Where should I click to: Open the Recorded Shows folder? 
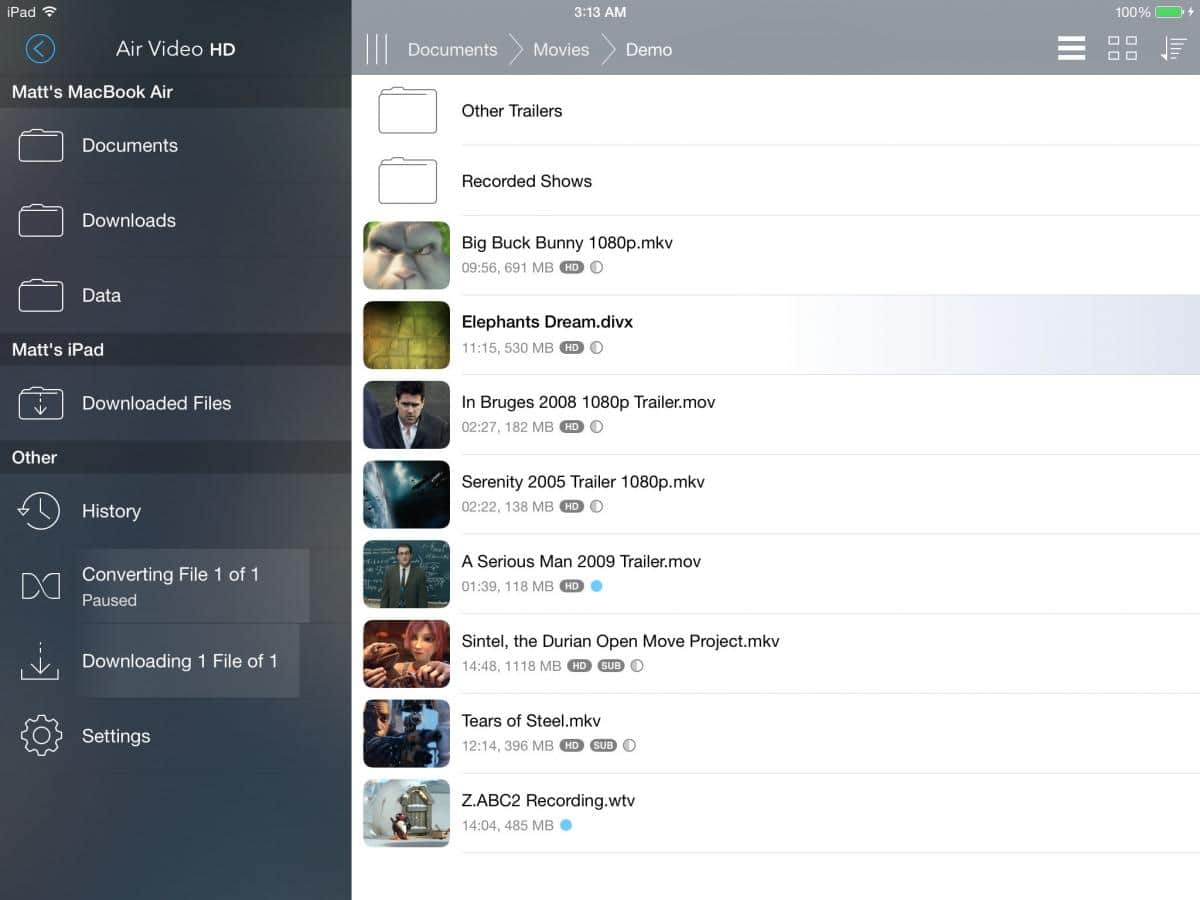526,181
